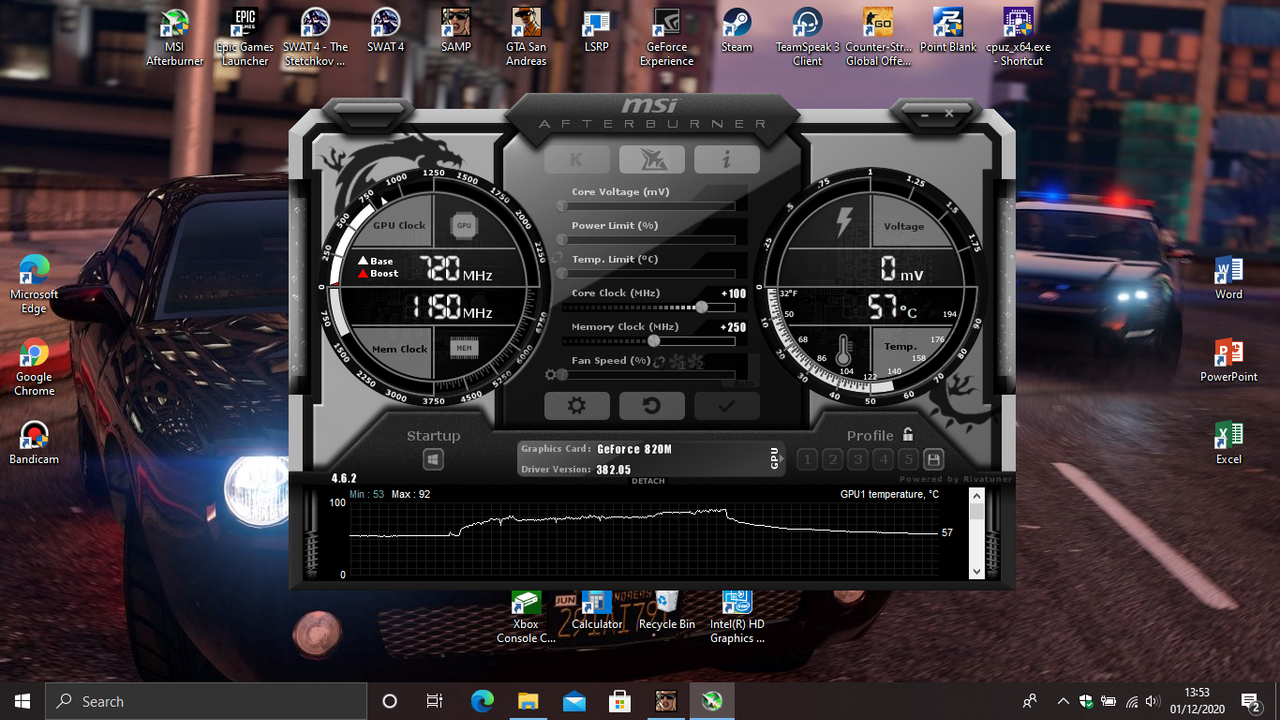Click the Power Limit slider handle
Image resolution: width=1280 pixels, height=720 pixels.
point(562,240)
